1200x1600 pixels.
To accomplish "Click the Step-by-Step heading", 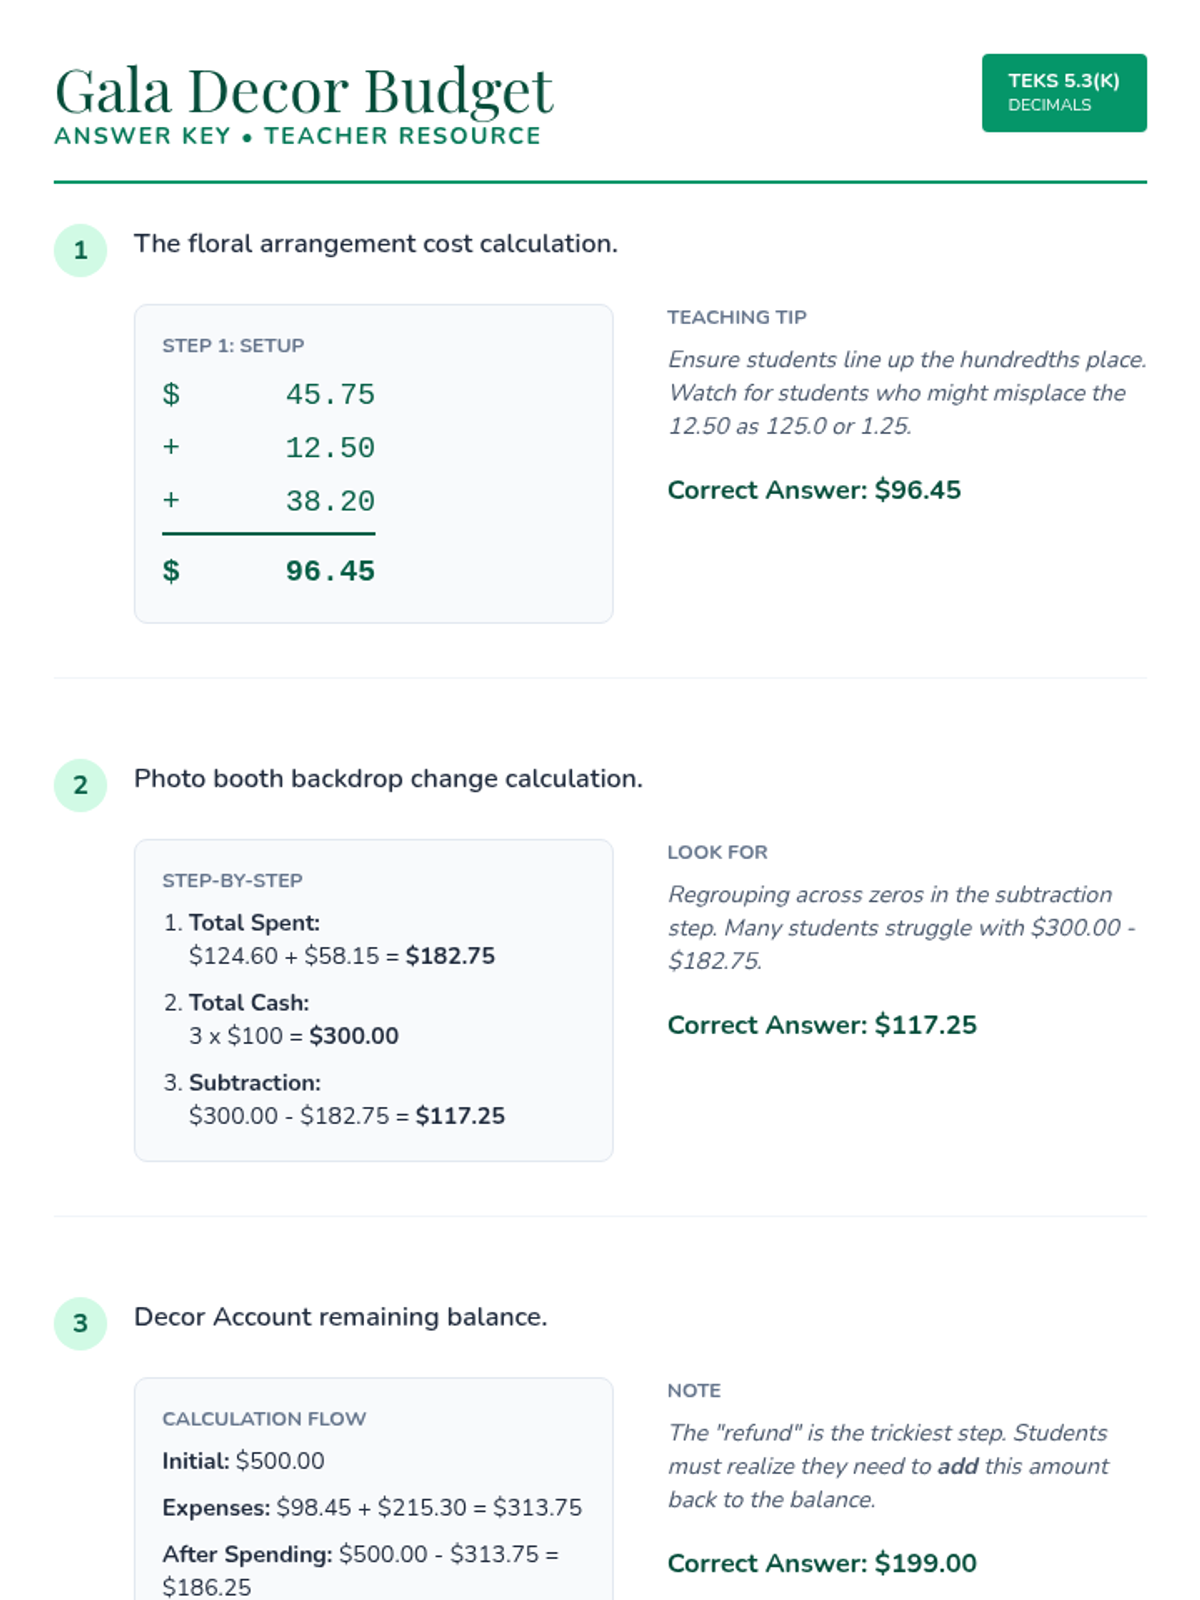I will coord(232,881).
